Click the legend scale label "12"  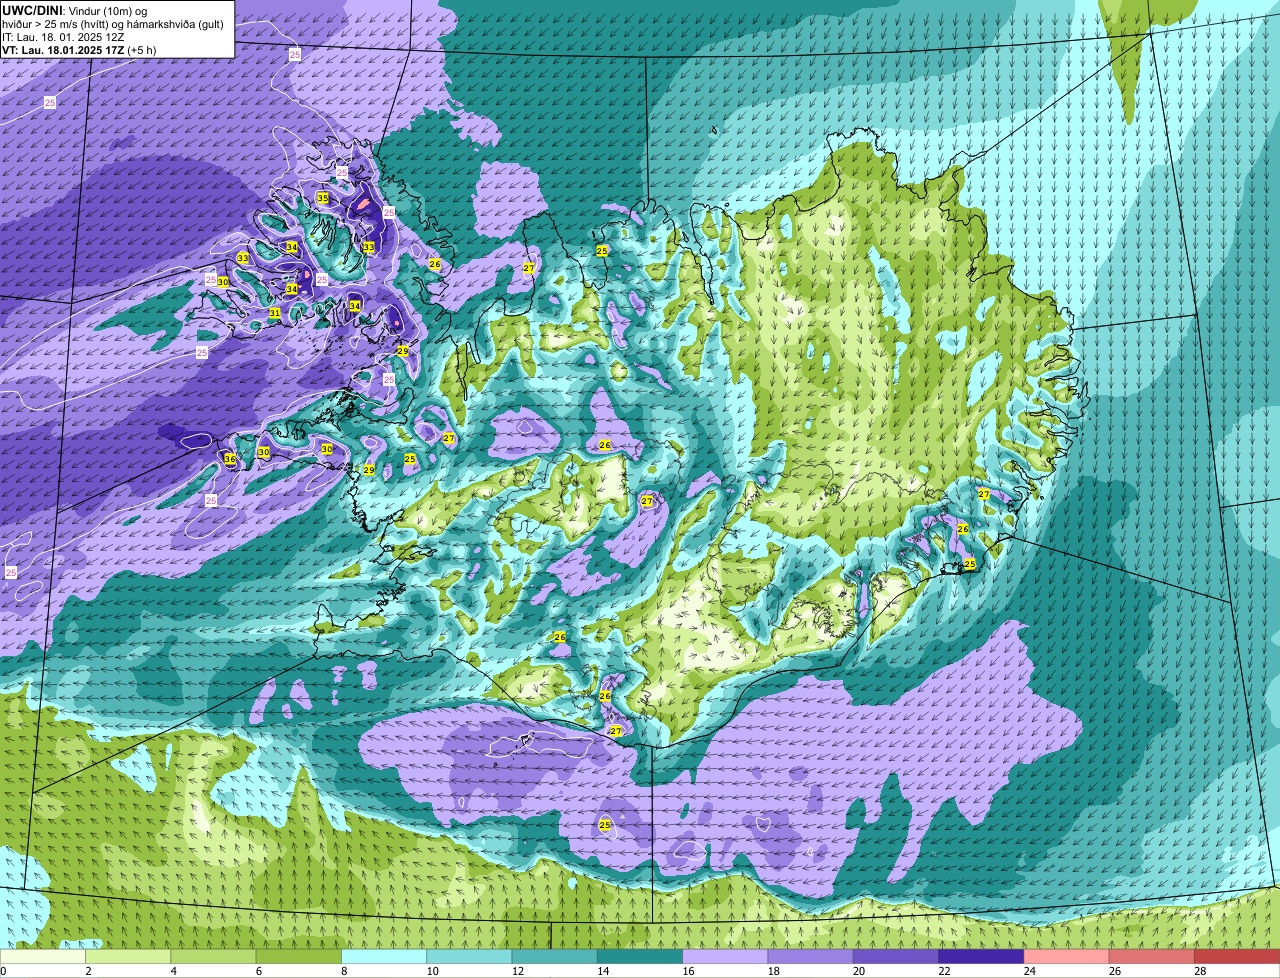[x=517, y=971]
